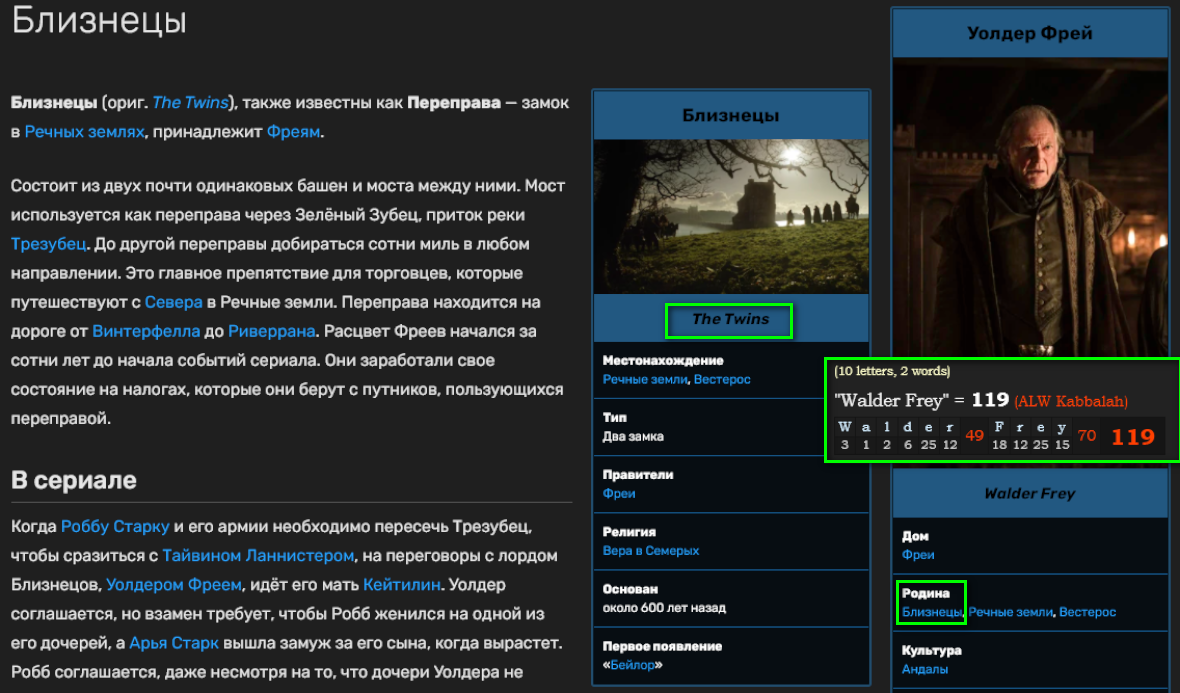Screen dimensions: 1180x693
Task: Click the "Родина" label in Walder Frey infobox
Action: click(x=926, y=593)
